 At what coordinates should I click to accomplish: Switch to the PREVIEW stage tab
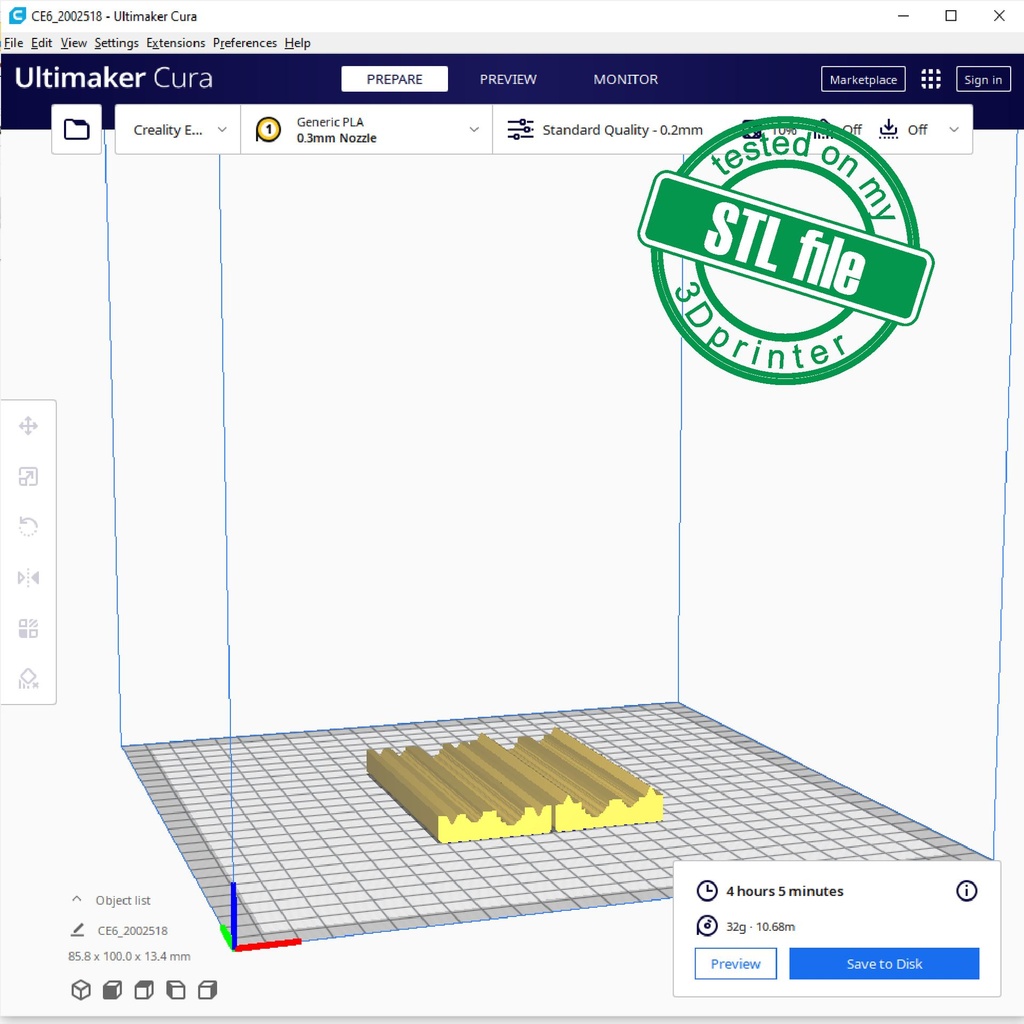point(508,80)
